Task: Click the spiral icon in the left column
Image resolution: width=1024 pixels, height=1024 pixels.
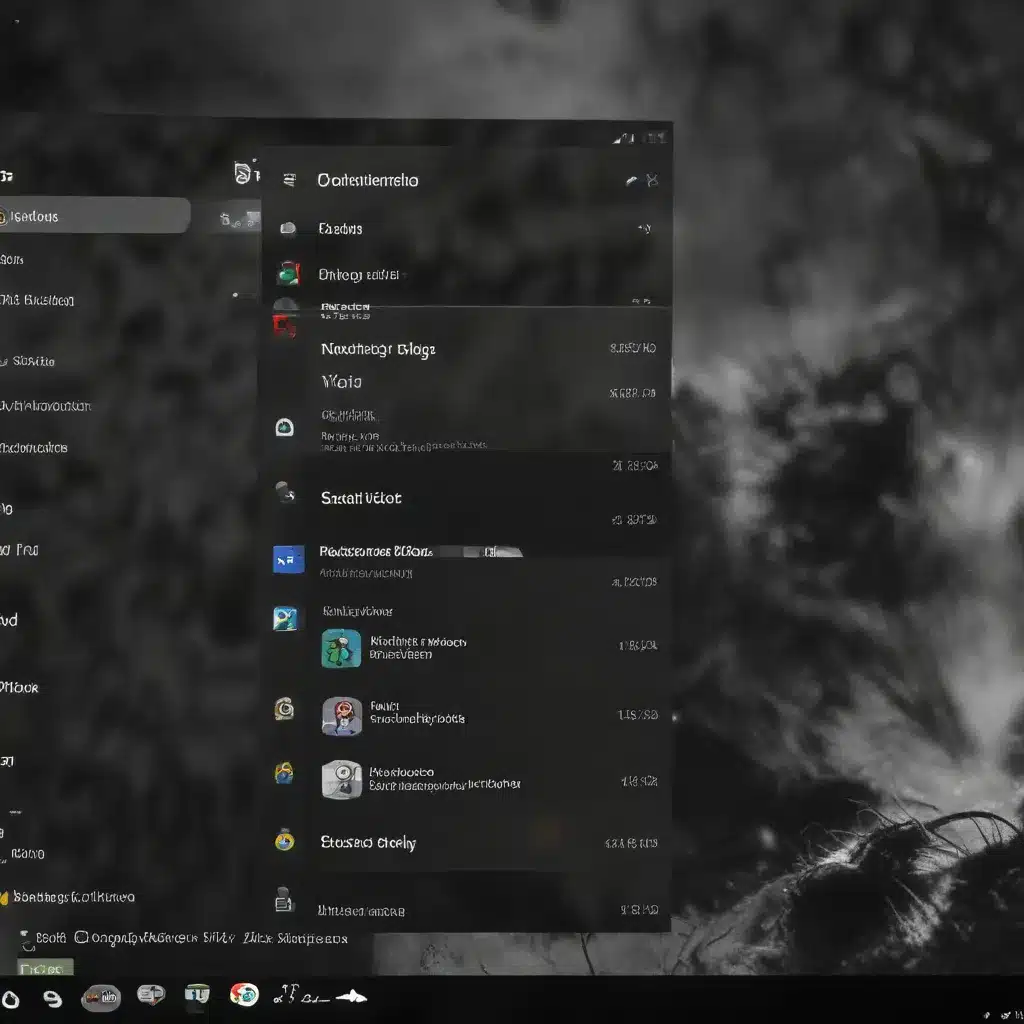Action: tap(284, 709)
